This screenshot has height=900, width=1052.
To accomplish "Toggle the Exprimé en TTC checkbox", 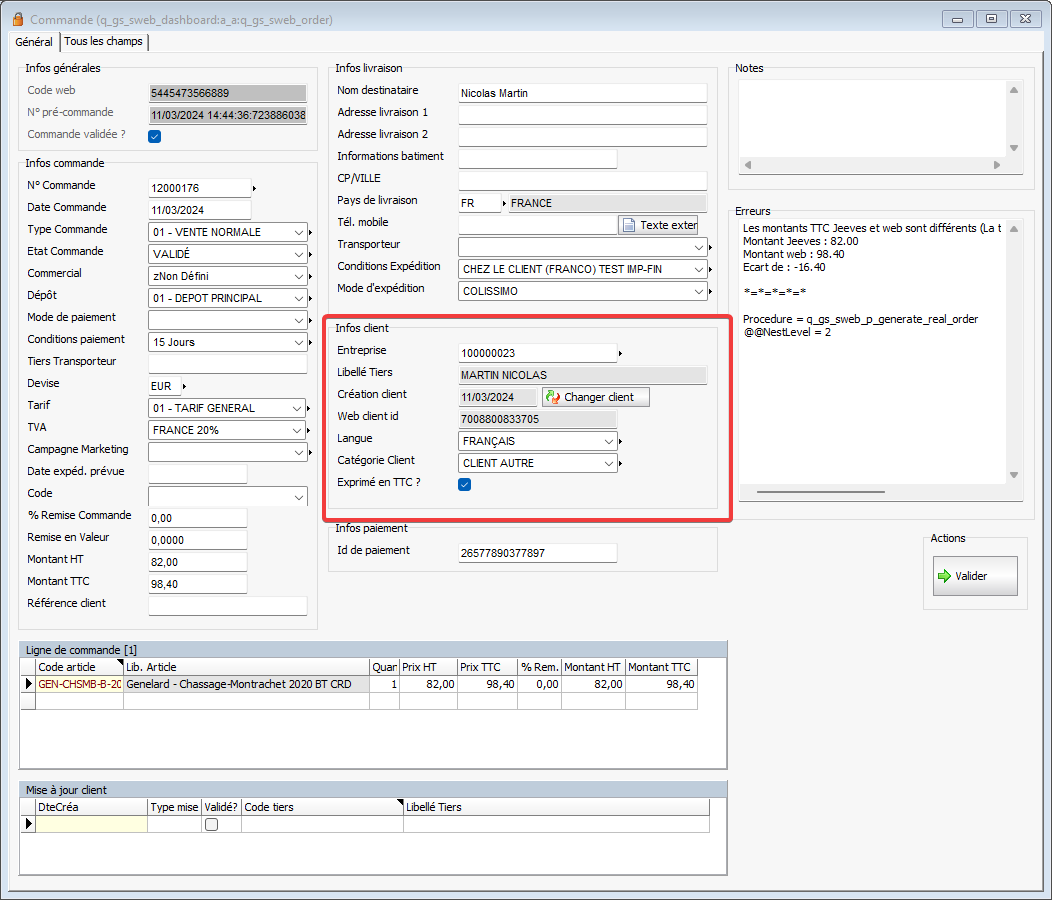I will pyautogui.click(x=464, y=485).
